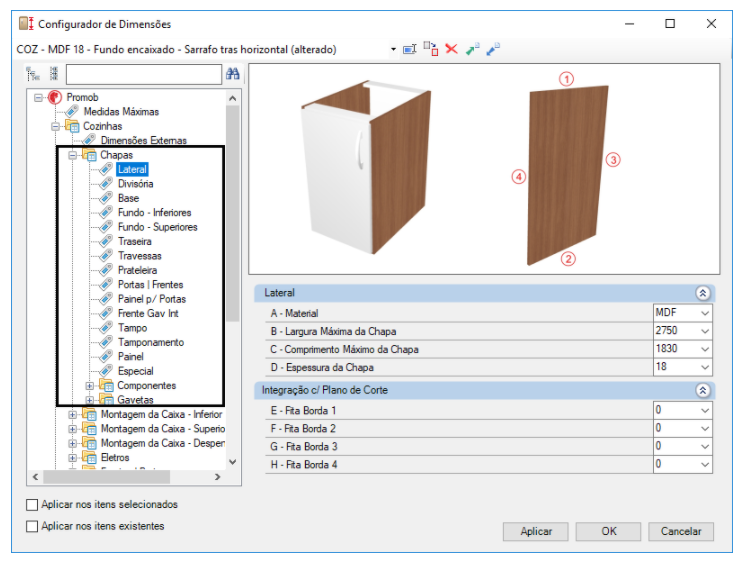
Task: Click the red X delete icon in toolbar
Action: 452,49
